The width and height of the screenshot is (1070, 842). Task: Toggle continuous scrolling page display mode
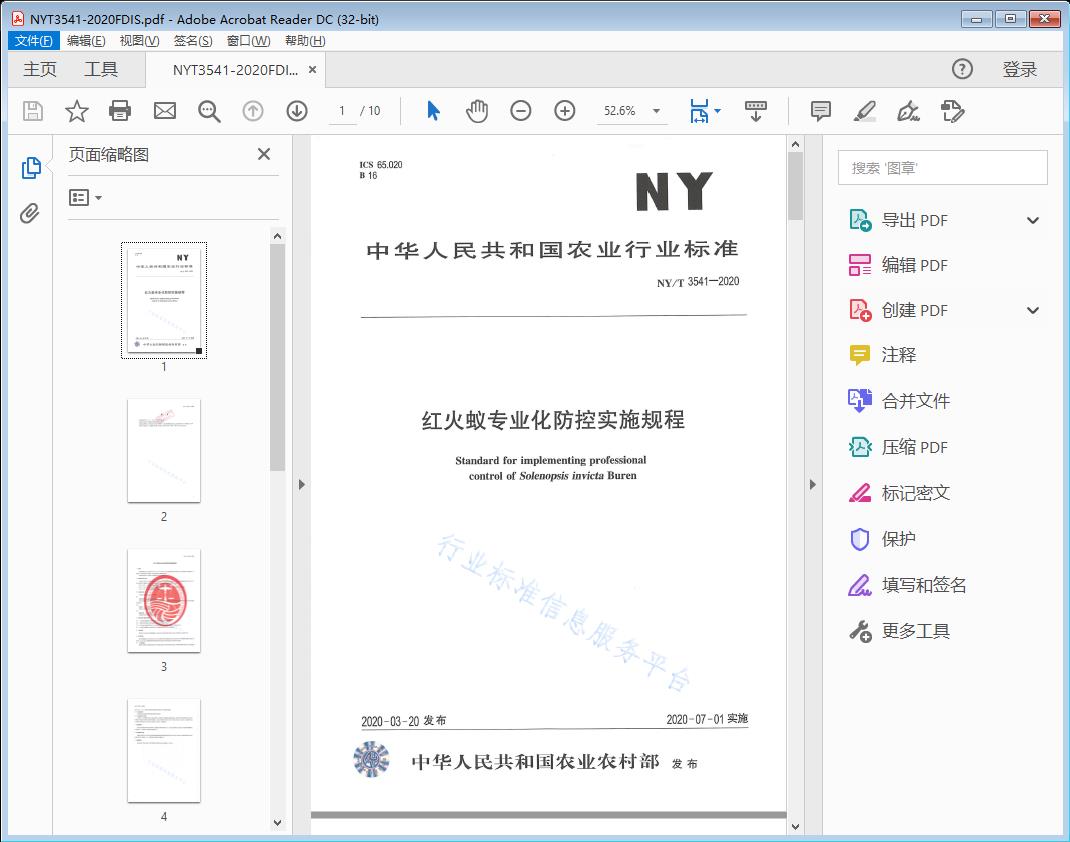(756, 111)
